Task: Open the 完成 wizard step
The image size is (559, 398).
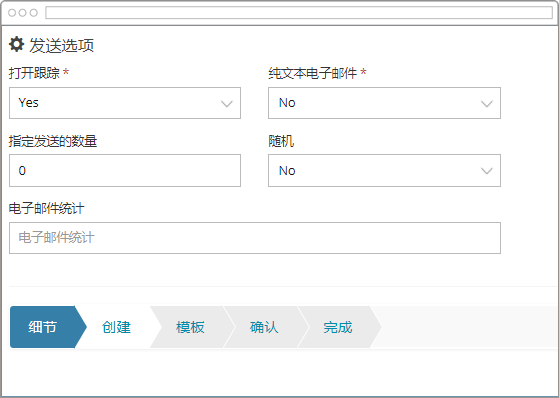Action: tap(338, 327)
